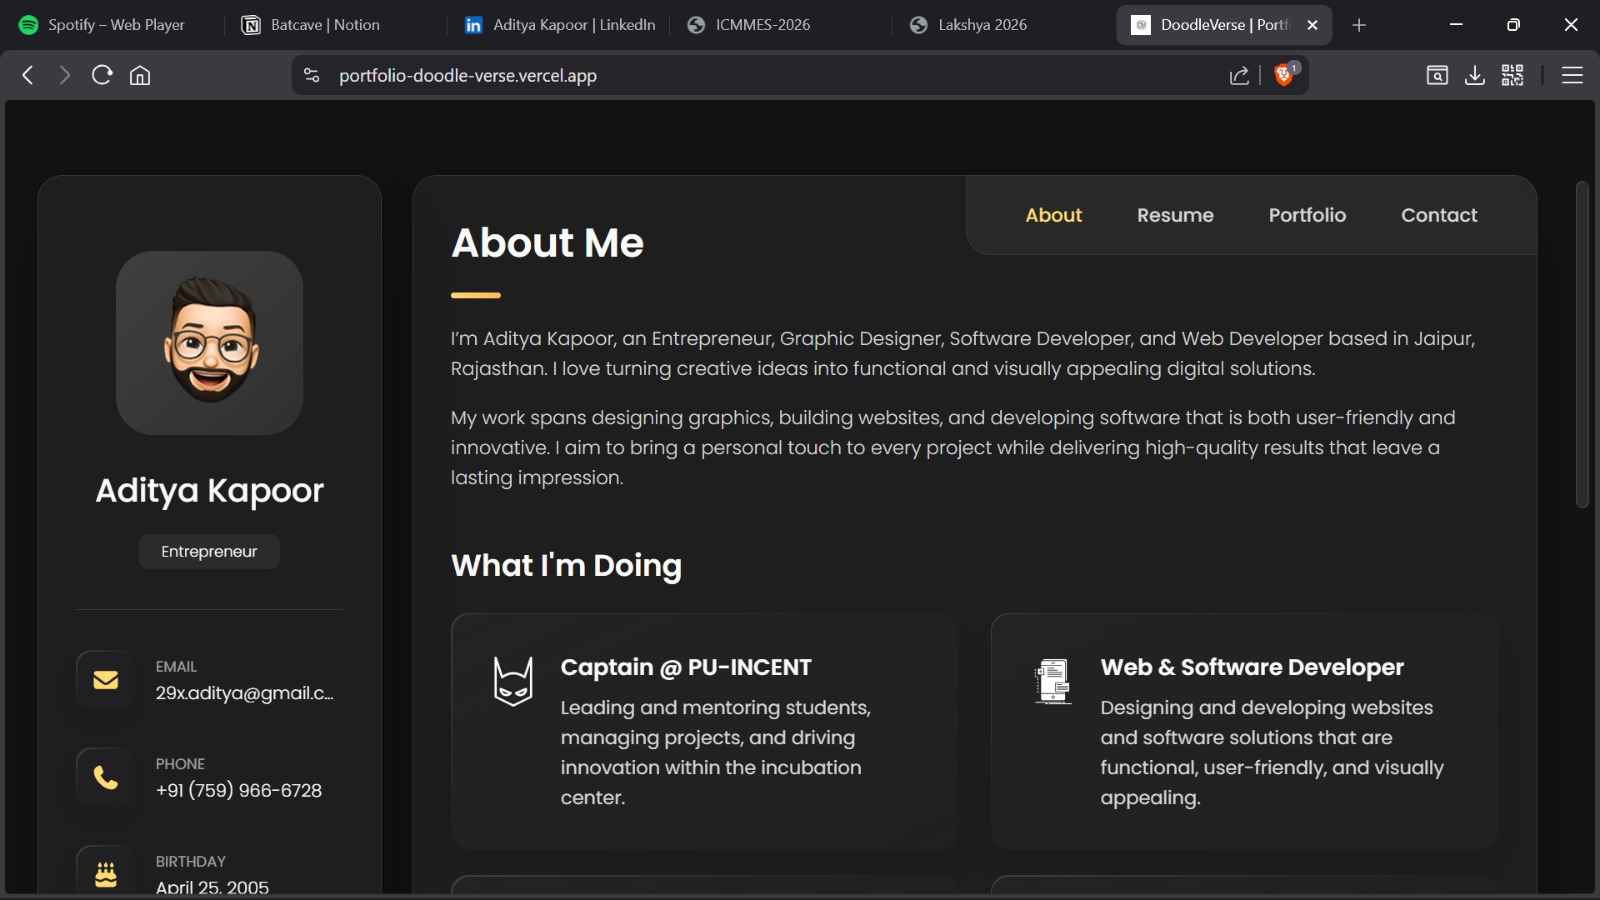Open the downloads icon in toolbar
The height and width of the screenshot is (900, 1600).
click(1474, 74)
